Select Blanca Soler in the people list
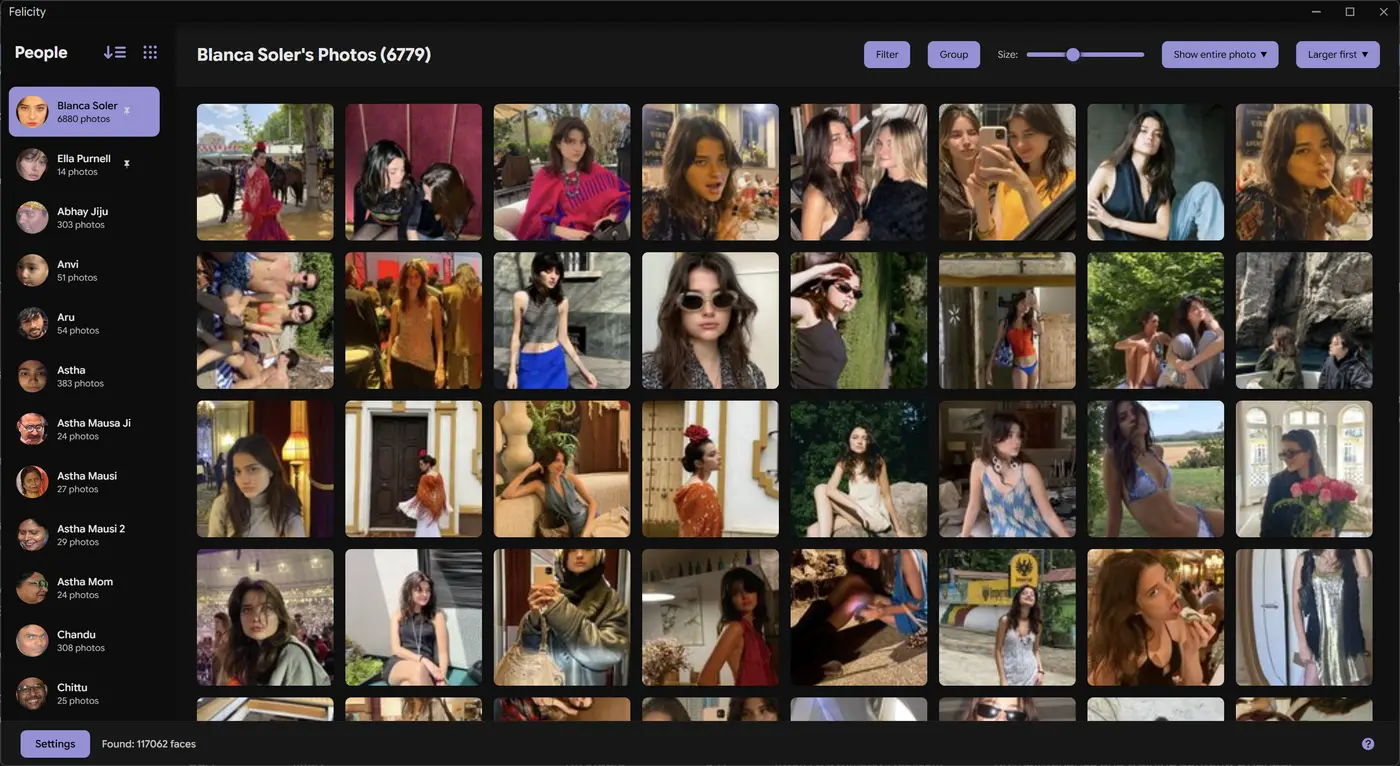Viewport: 1400px width, 766px height. [84, 111]
